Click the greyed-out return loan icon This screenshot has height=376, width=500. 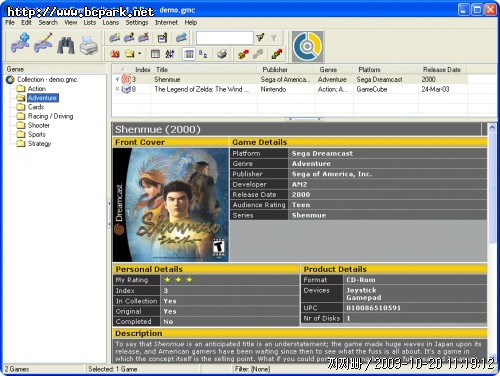pos(258,54)
